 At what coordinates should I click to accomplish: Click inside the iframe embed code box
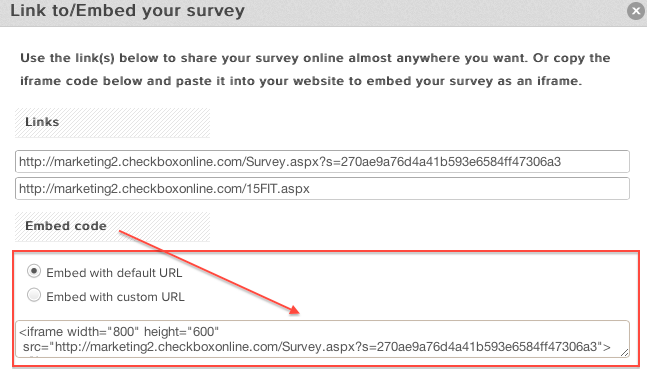(x=322, y=339)
